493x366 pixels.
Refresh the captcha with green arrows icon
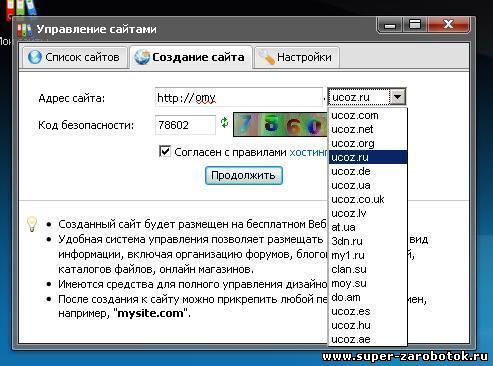coord(224,123)
